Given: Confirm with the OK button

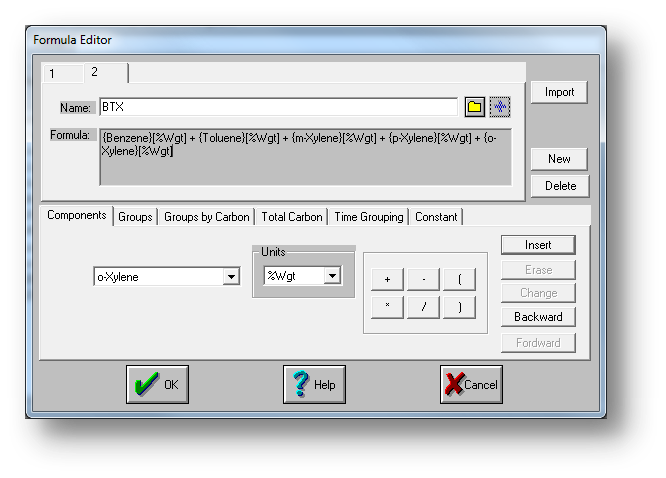Looking at the screenshot, I should (x=157, y=384).
